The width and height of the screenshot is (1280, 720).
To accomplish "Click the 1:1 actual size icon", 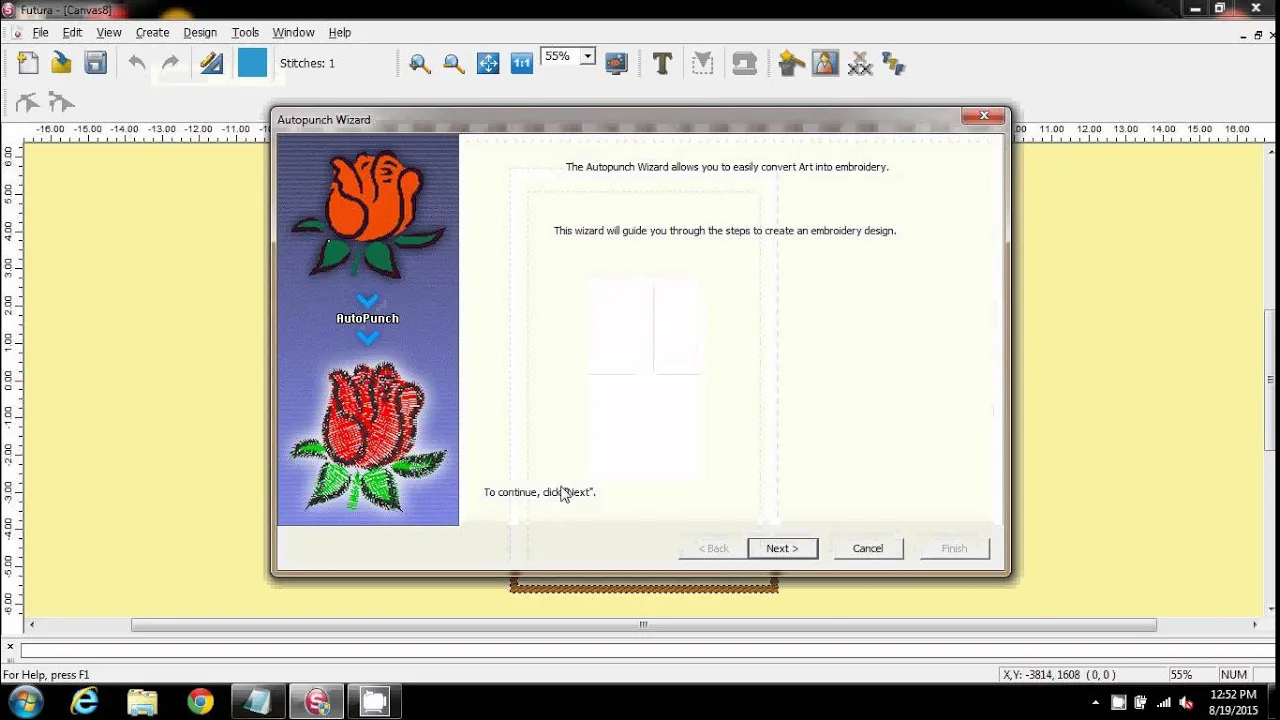I will pos(522,64).
